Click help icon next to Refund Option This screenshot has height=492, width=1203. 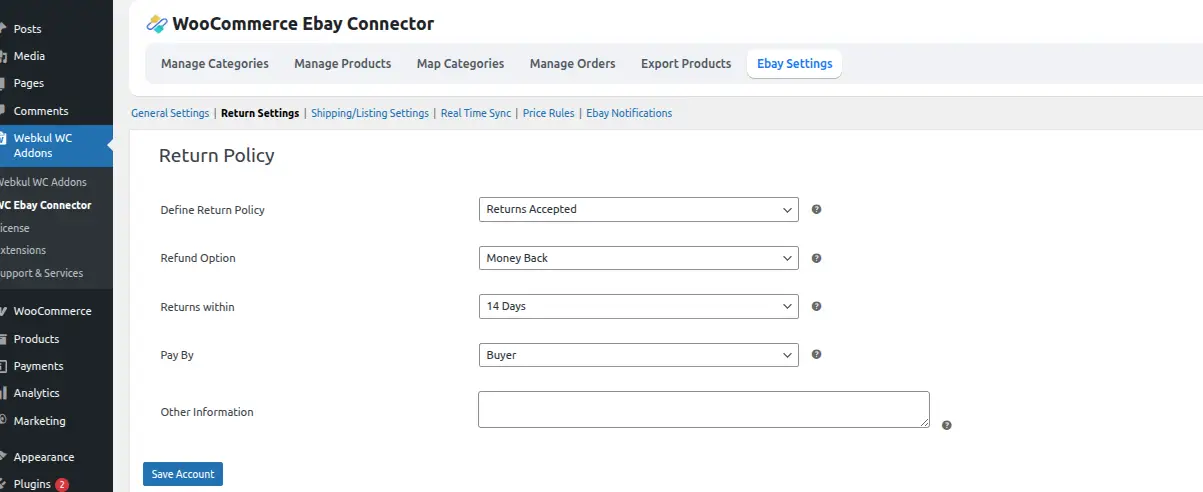tap(816, 258)
